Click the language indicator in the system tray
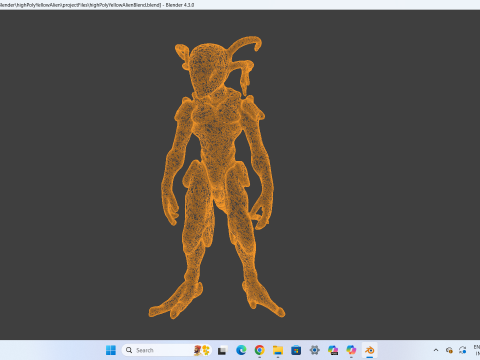 click(x=477, y=350)
